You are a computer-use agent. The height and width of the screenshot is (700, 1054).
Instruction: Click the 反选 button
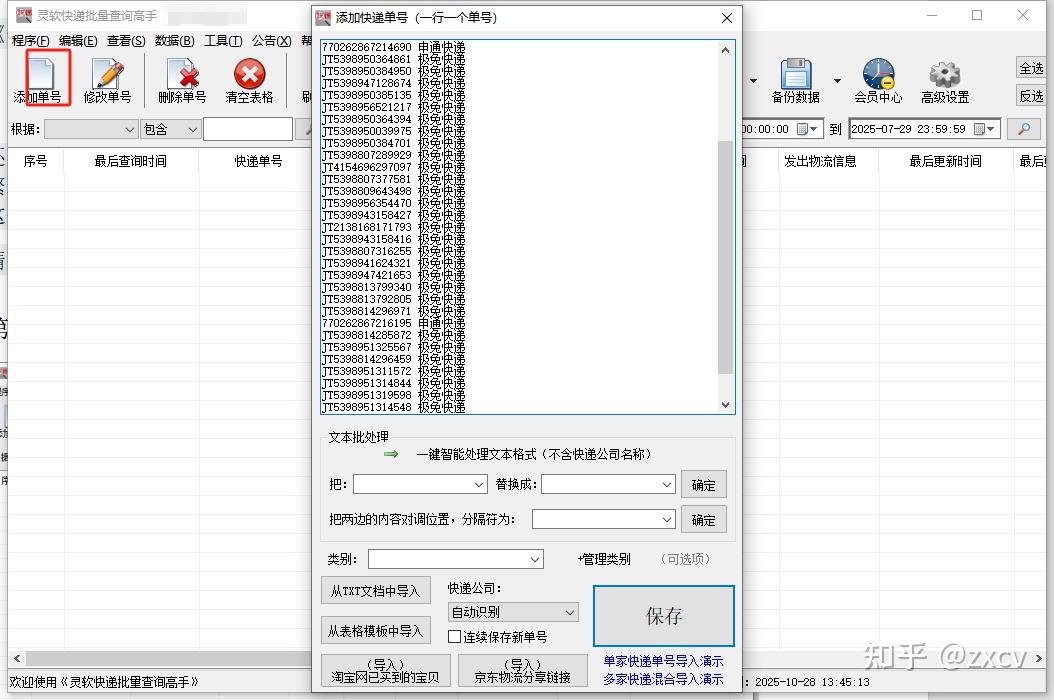pos(1031,96)
